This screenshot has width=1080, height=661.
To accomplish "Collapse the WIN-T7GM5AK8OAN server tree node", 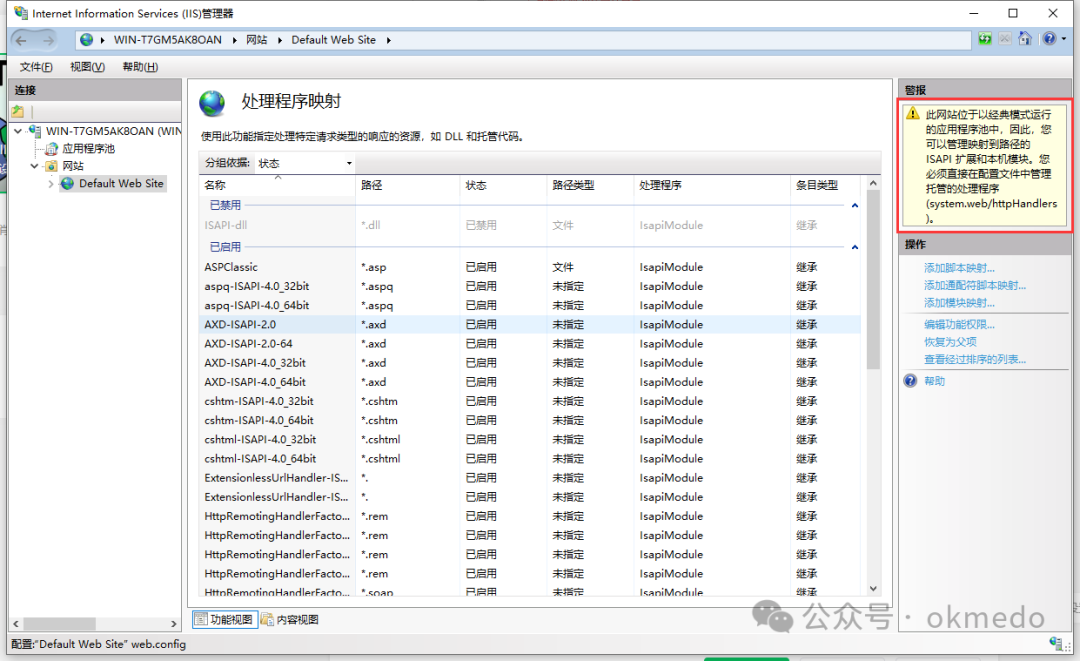I will pos(18,131).
